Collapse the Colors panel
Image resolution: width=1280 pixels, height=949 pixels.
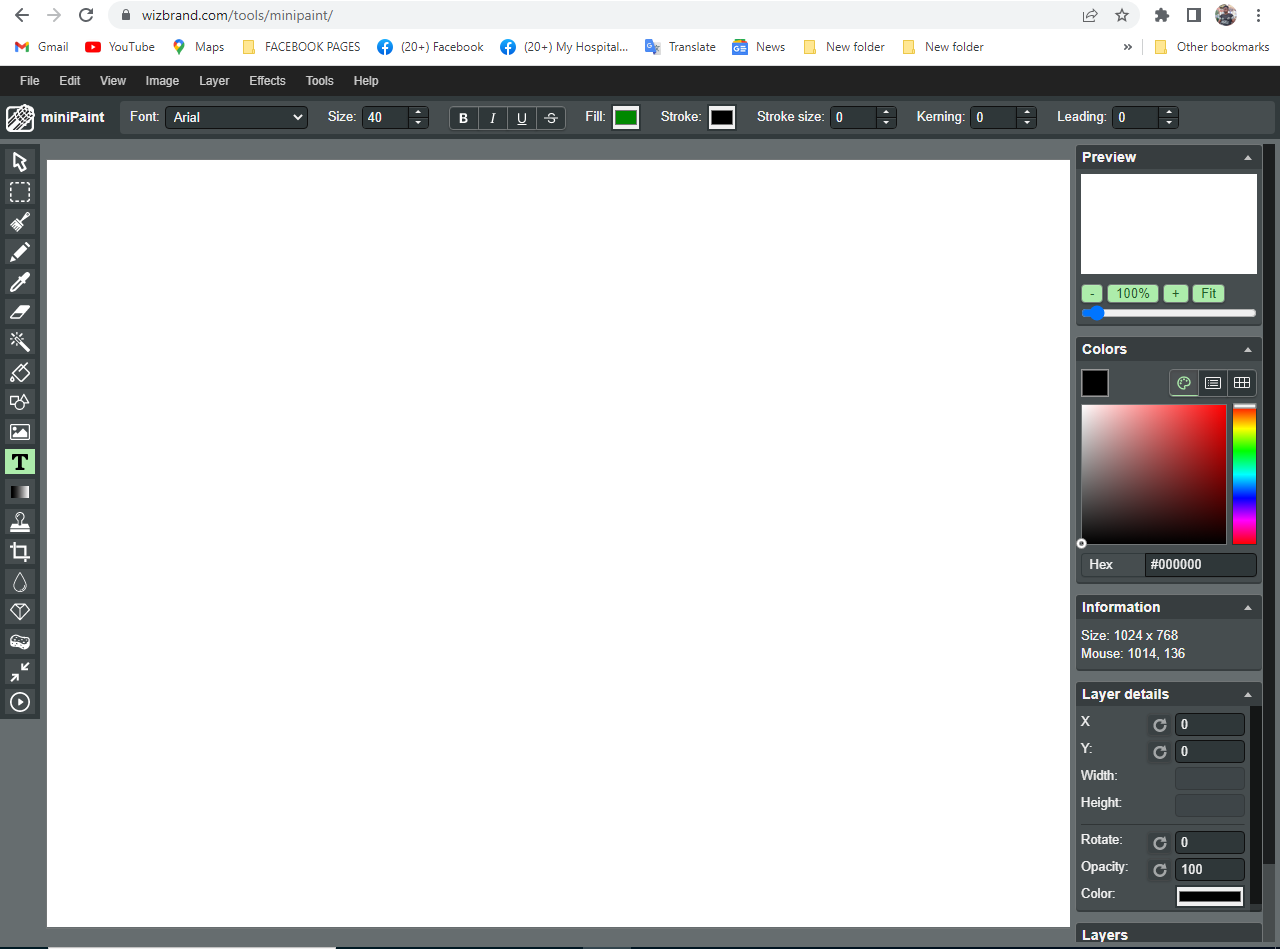click(x=1247, y=349)
